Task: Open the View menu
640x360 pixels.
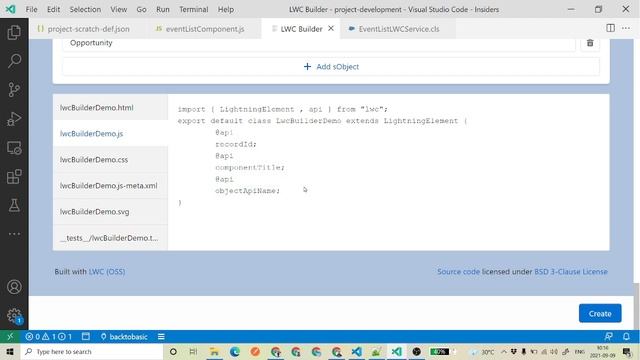Action: [x=118, y=9]
